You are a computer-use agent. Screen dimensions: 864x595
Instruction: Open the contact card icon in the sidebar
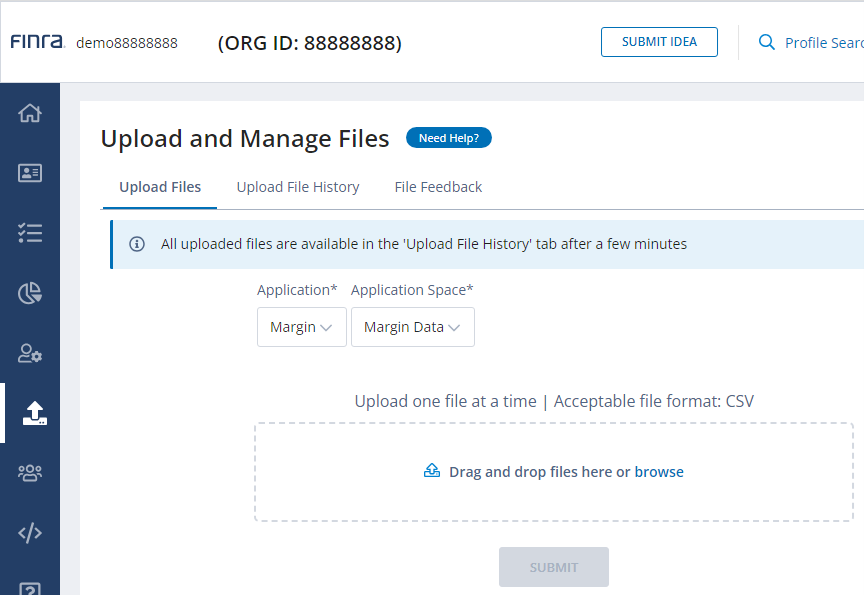tap(29, 173)
